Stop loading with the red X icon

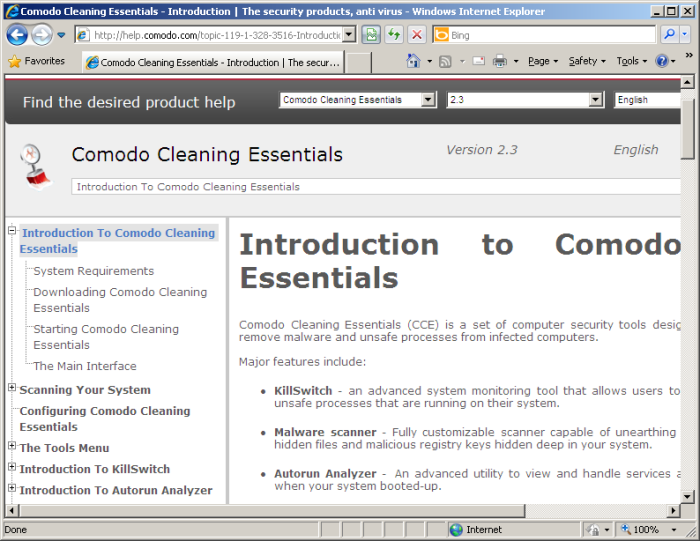[417, 35]
